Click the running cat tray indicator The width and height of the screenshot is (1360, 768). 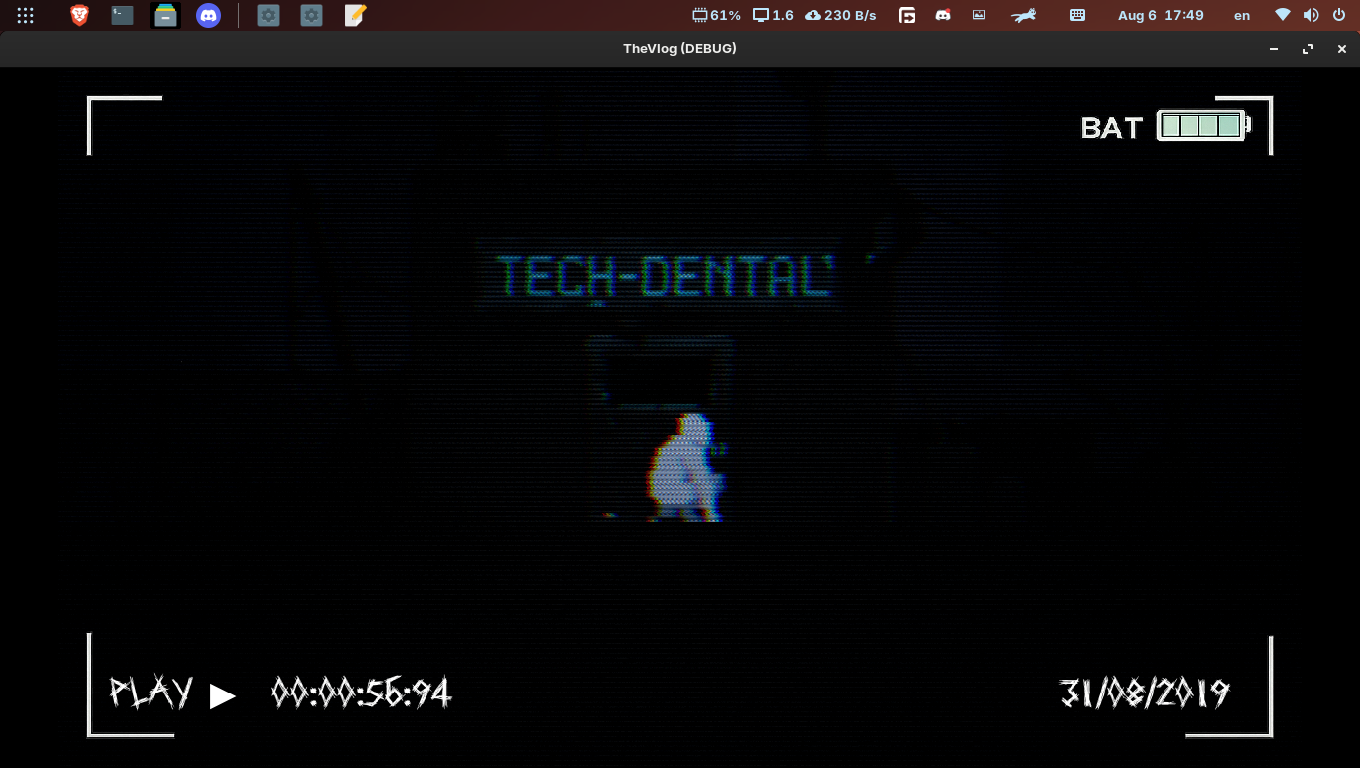[1023, 15]
